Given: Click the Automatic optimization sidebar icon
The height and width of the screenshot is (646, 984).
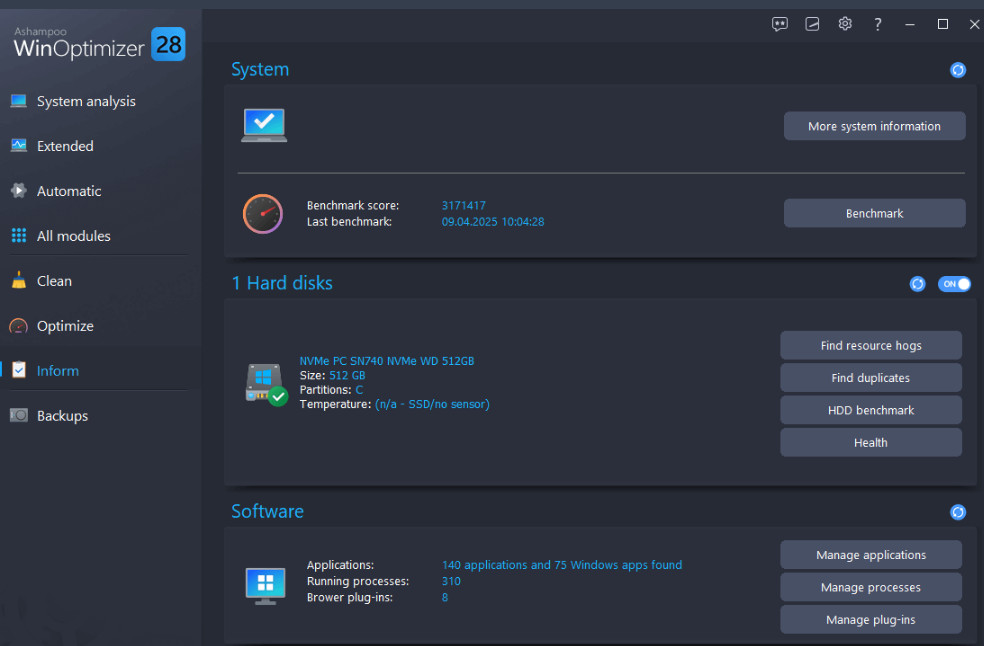Looking at the screenshot, I should (x=18, y=190).
